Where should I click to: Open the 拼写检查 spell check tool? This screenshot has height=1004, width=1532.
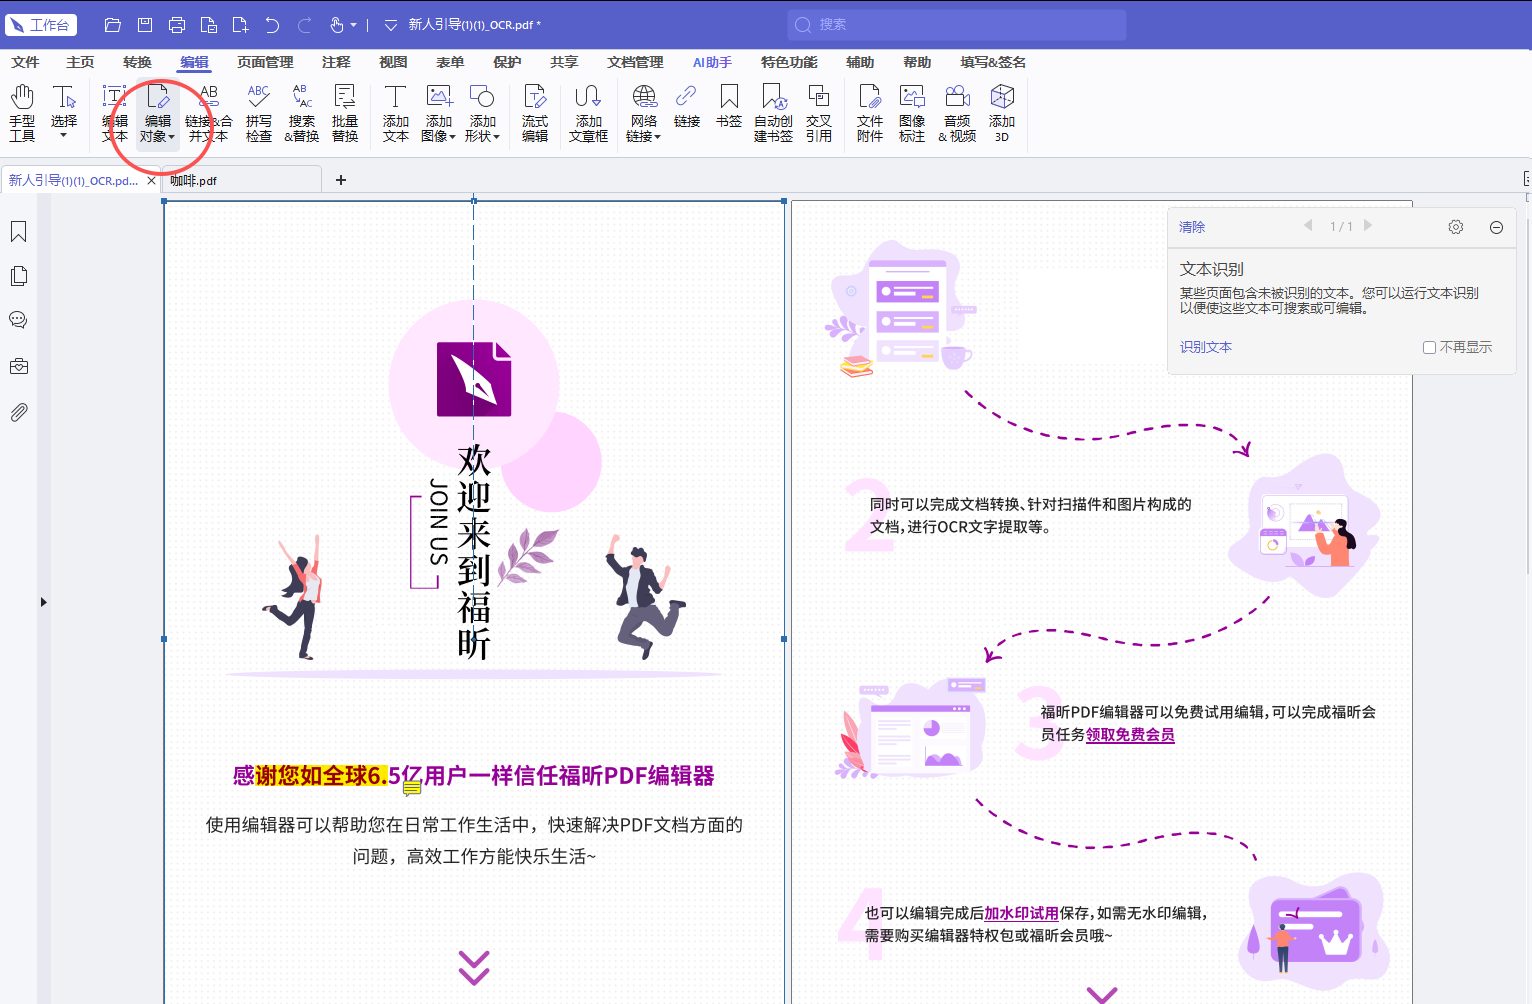(x=259, y=113)
